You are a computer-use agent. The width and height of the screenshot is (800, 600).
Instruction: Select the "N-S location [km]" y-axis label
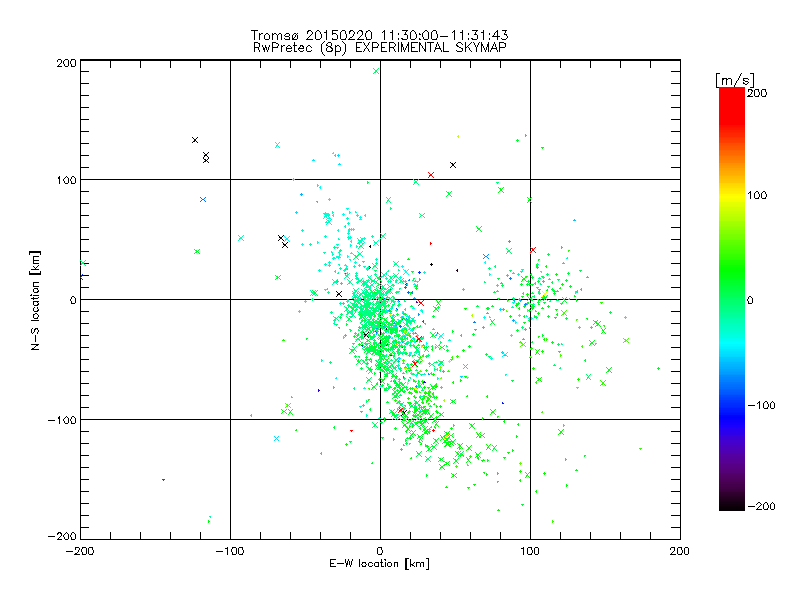pos(35,300)
